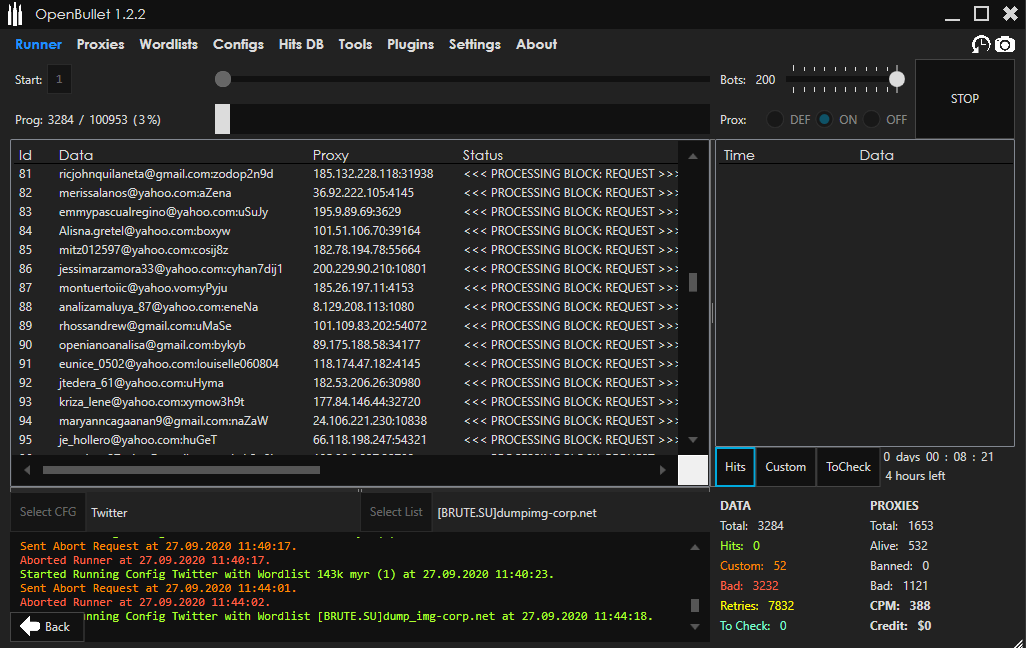Click the '4 hours left' time estimate
Screen dimensions: 1026x648
(915, 476)
